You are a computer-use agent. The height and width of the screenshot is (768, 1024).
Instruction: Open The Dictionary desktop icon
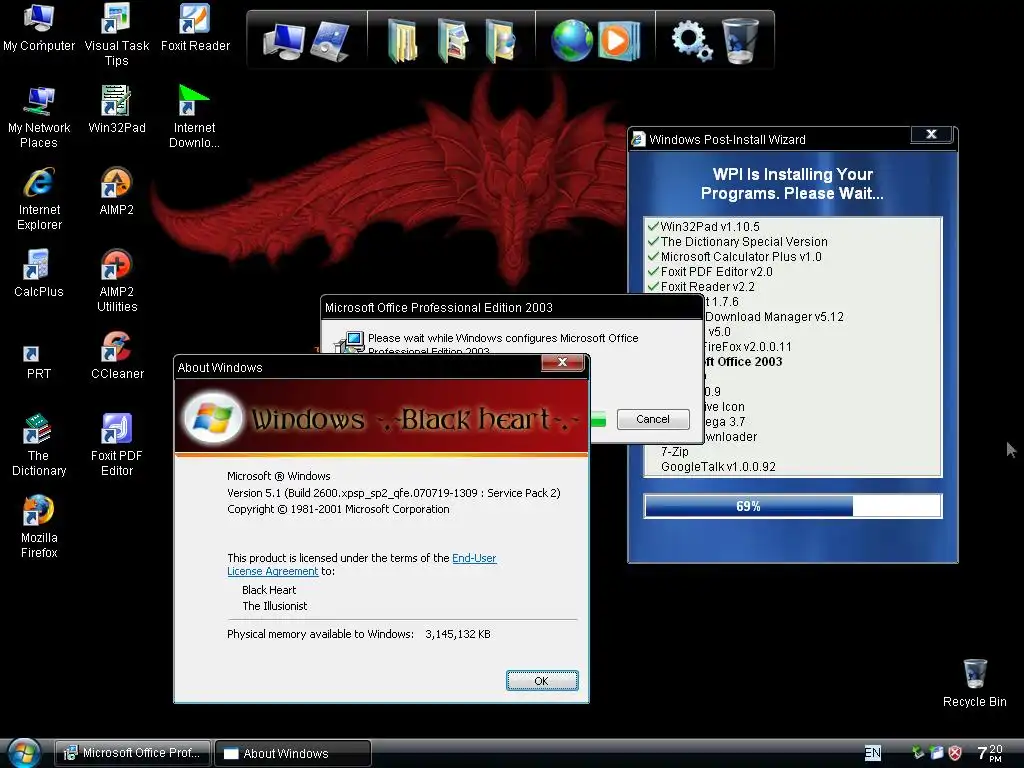pyautogui.click(x=39, y=445)
